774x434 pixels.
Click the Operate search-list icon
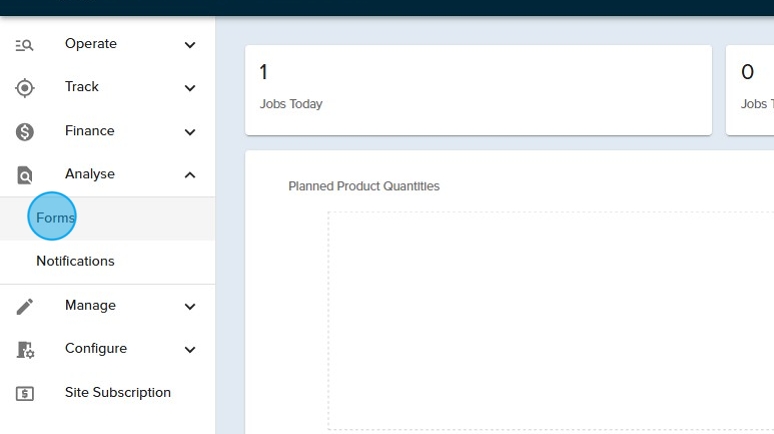pyautogui.click(x=25, y=45)
